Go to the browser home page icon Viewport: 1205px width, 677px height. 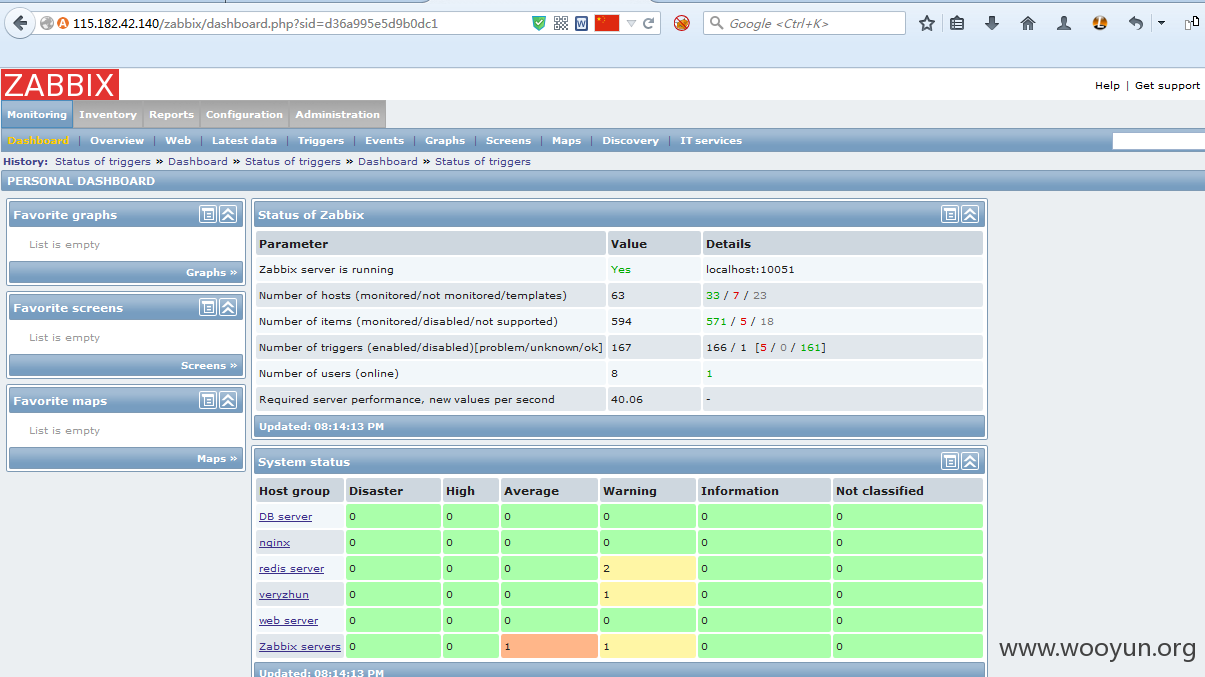click(1028, 23)
